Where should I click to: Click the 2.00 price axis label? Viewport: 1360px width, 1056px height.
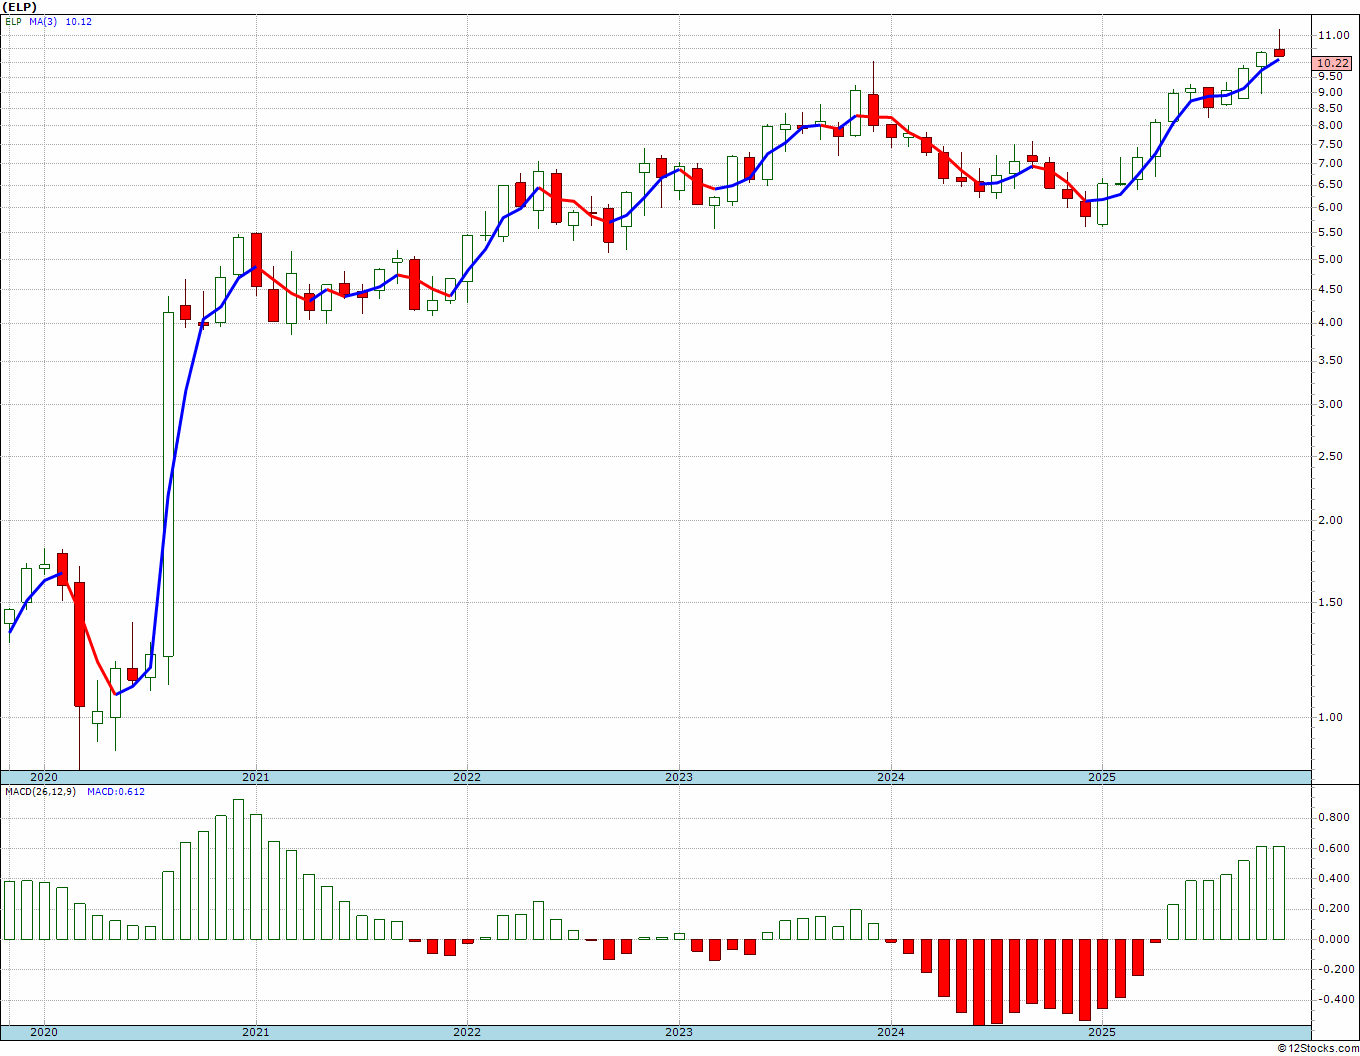click(x=1330, y=520)
